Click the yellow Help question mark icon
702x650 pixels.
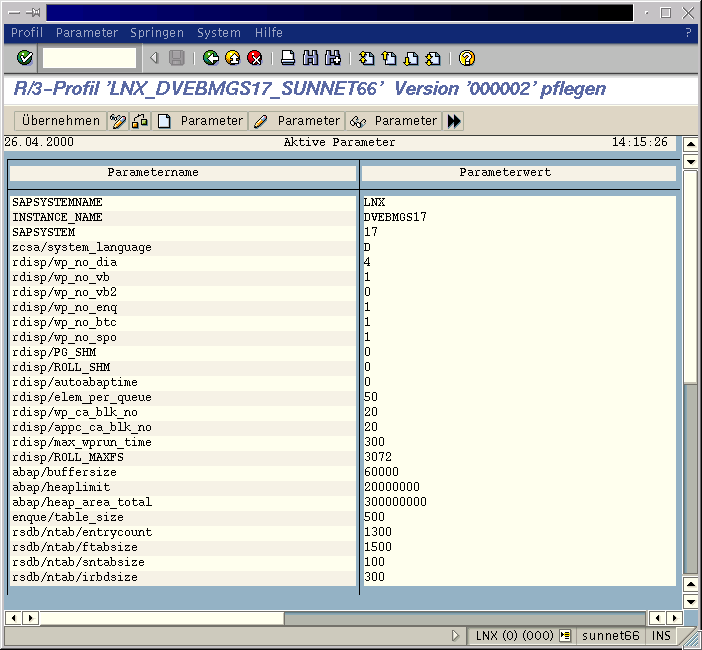click(x=466, y=58)
